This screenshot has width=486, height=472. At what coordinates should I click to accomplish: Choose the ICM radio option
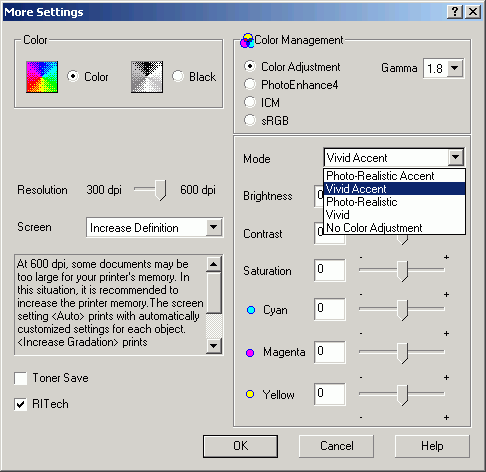tap(250, 102)
